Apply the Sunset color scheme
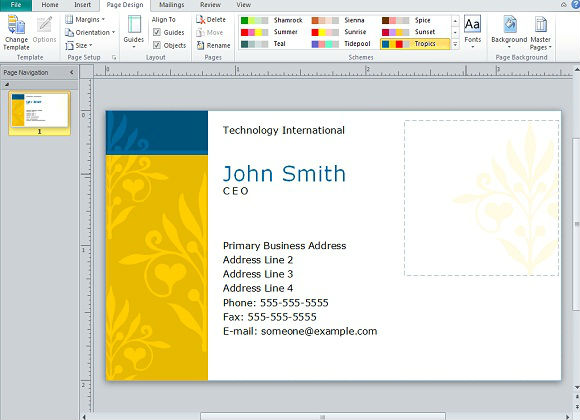 tap(414, 32)
